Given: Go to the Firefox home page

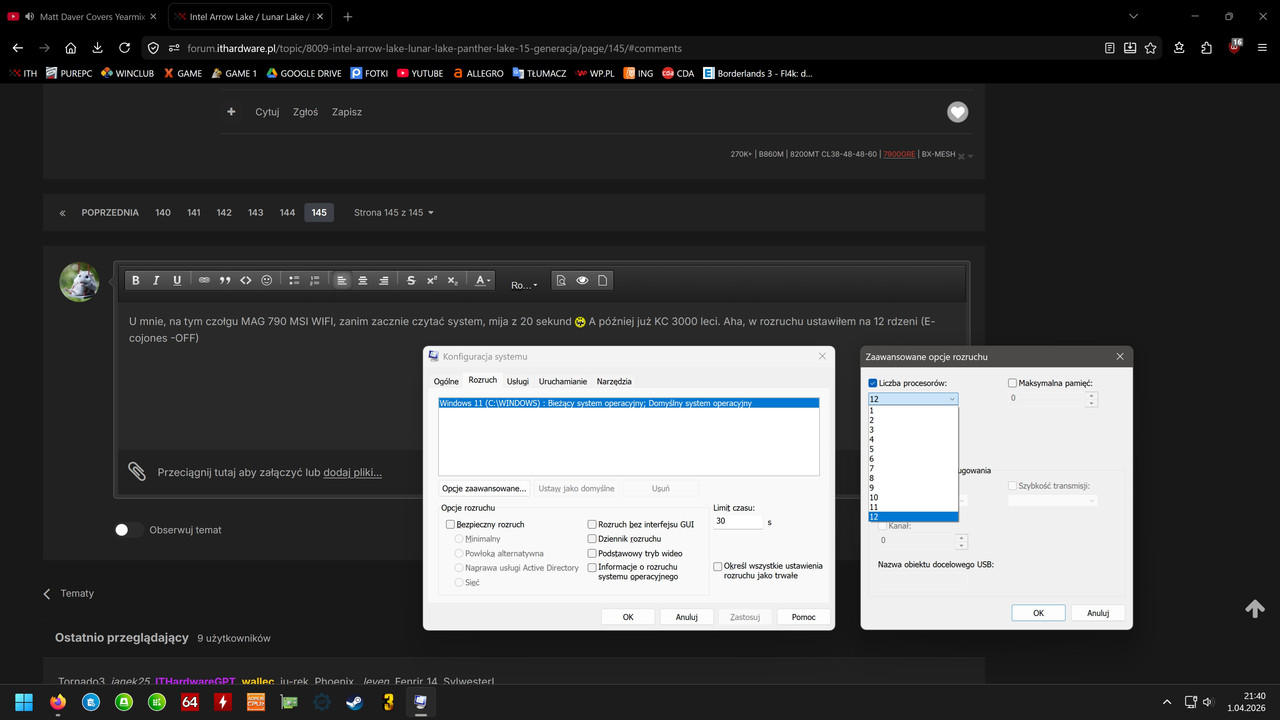Looking at the screenshot, I should point(70,48).
